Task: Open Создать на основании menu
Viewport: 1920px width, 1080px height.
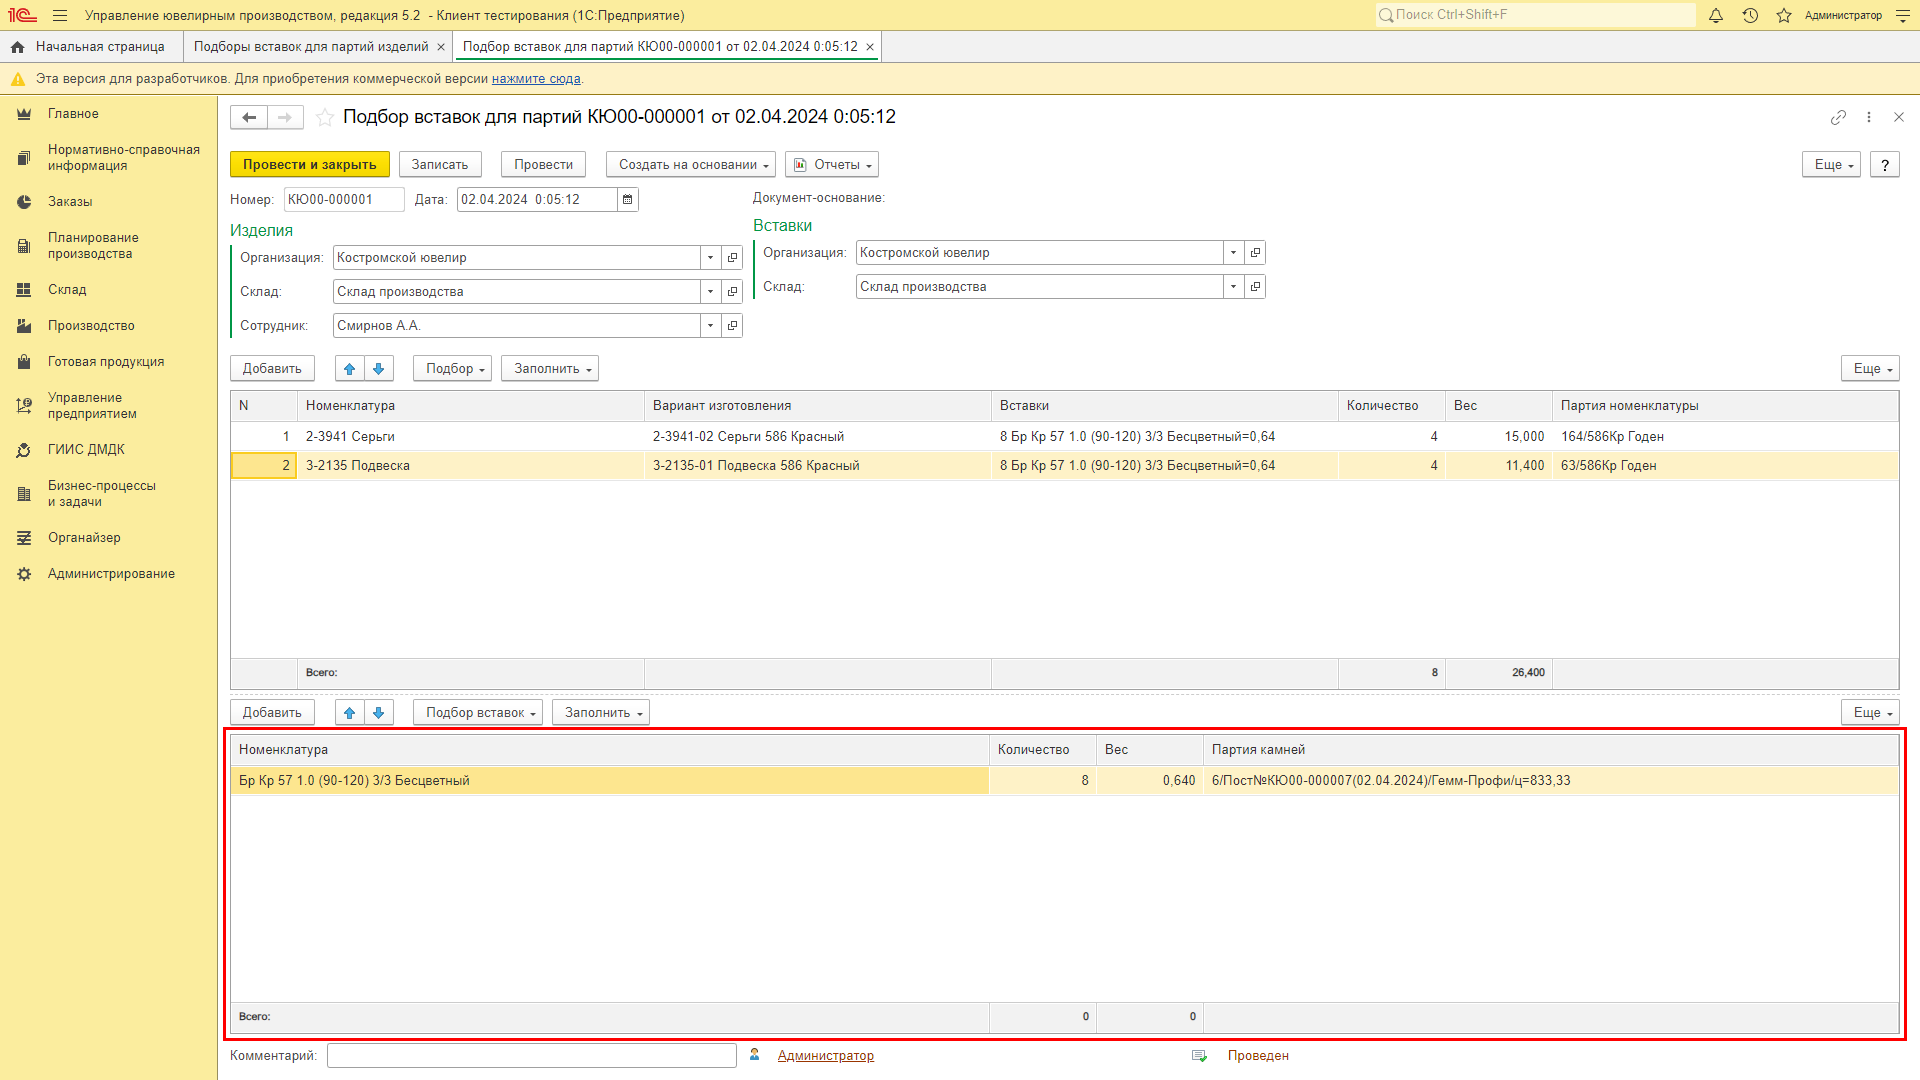Action: [691, 165]
